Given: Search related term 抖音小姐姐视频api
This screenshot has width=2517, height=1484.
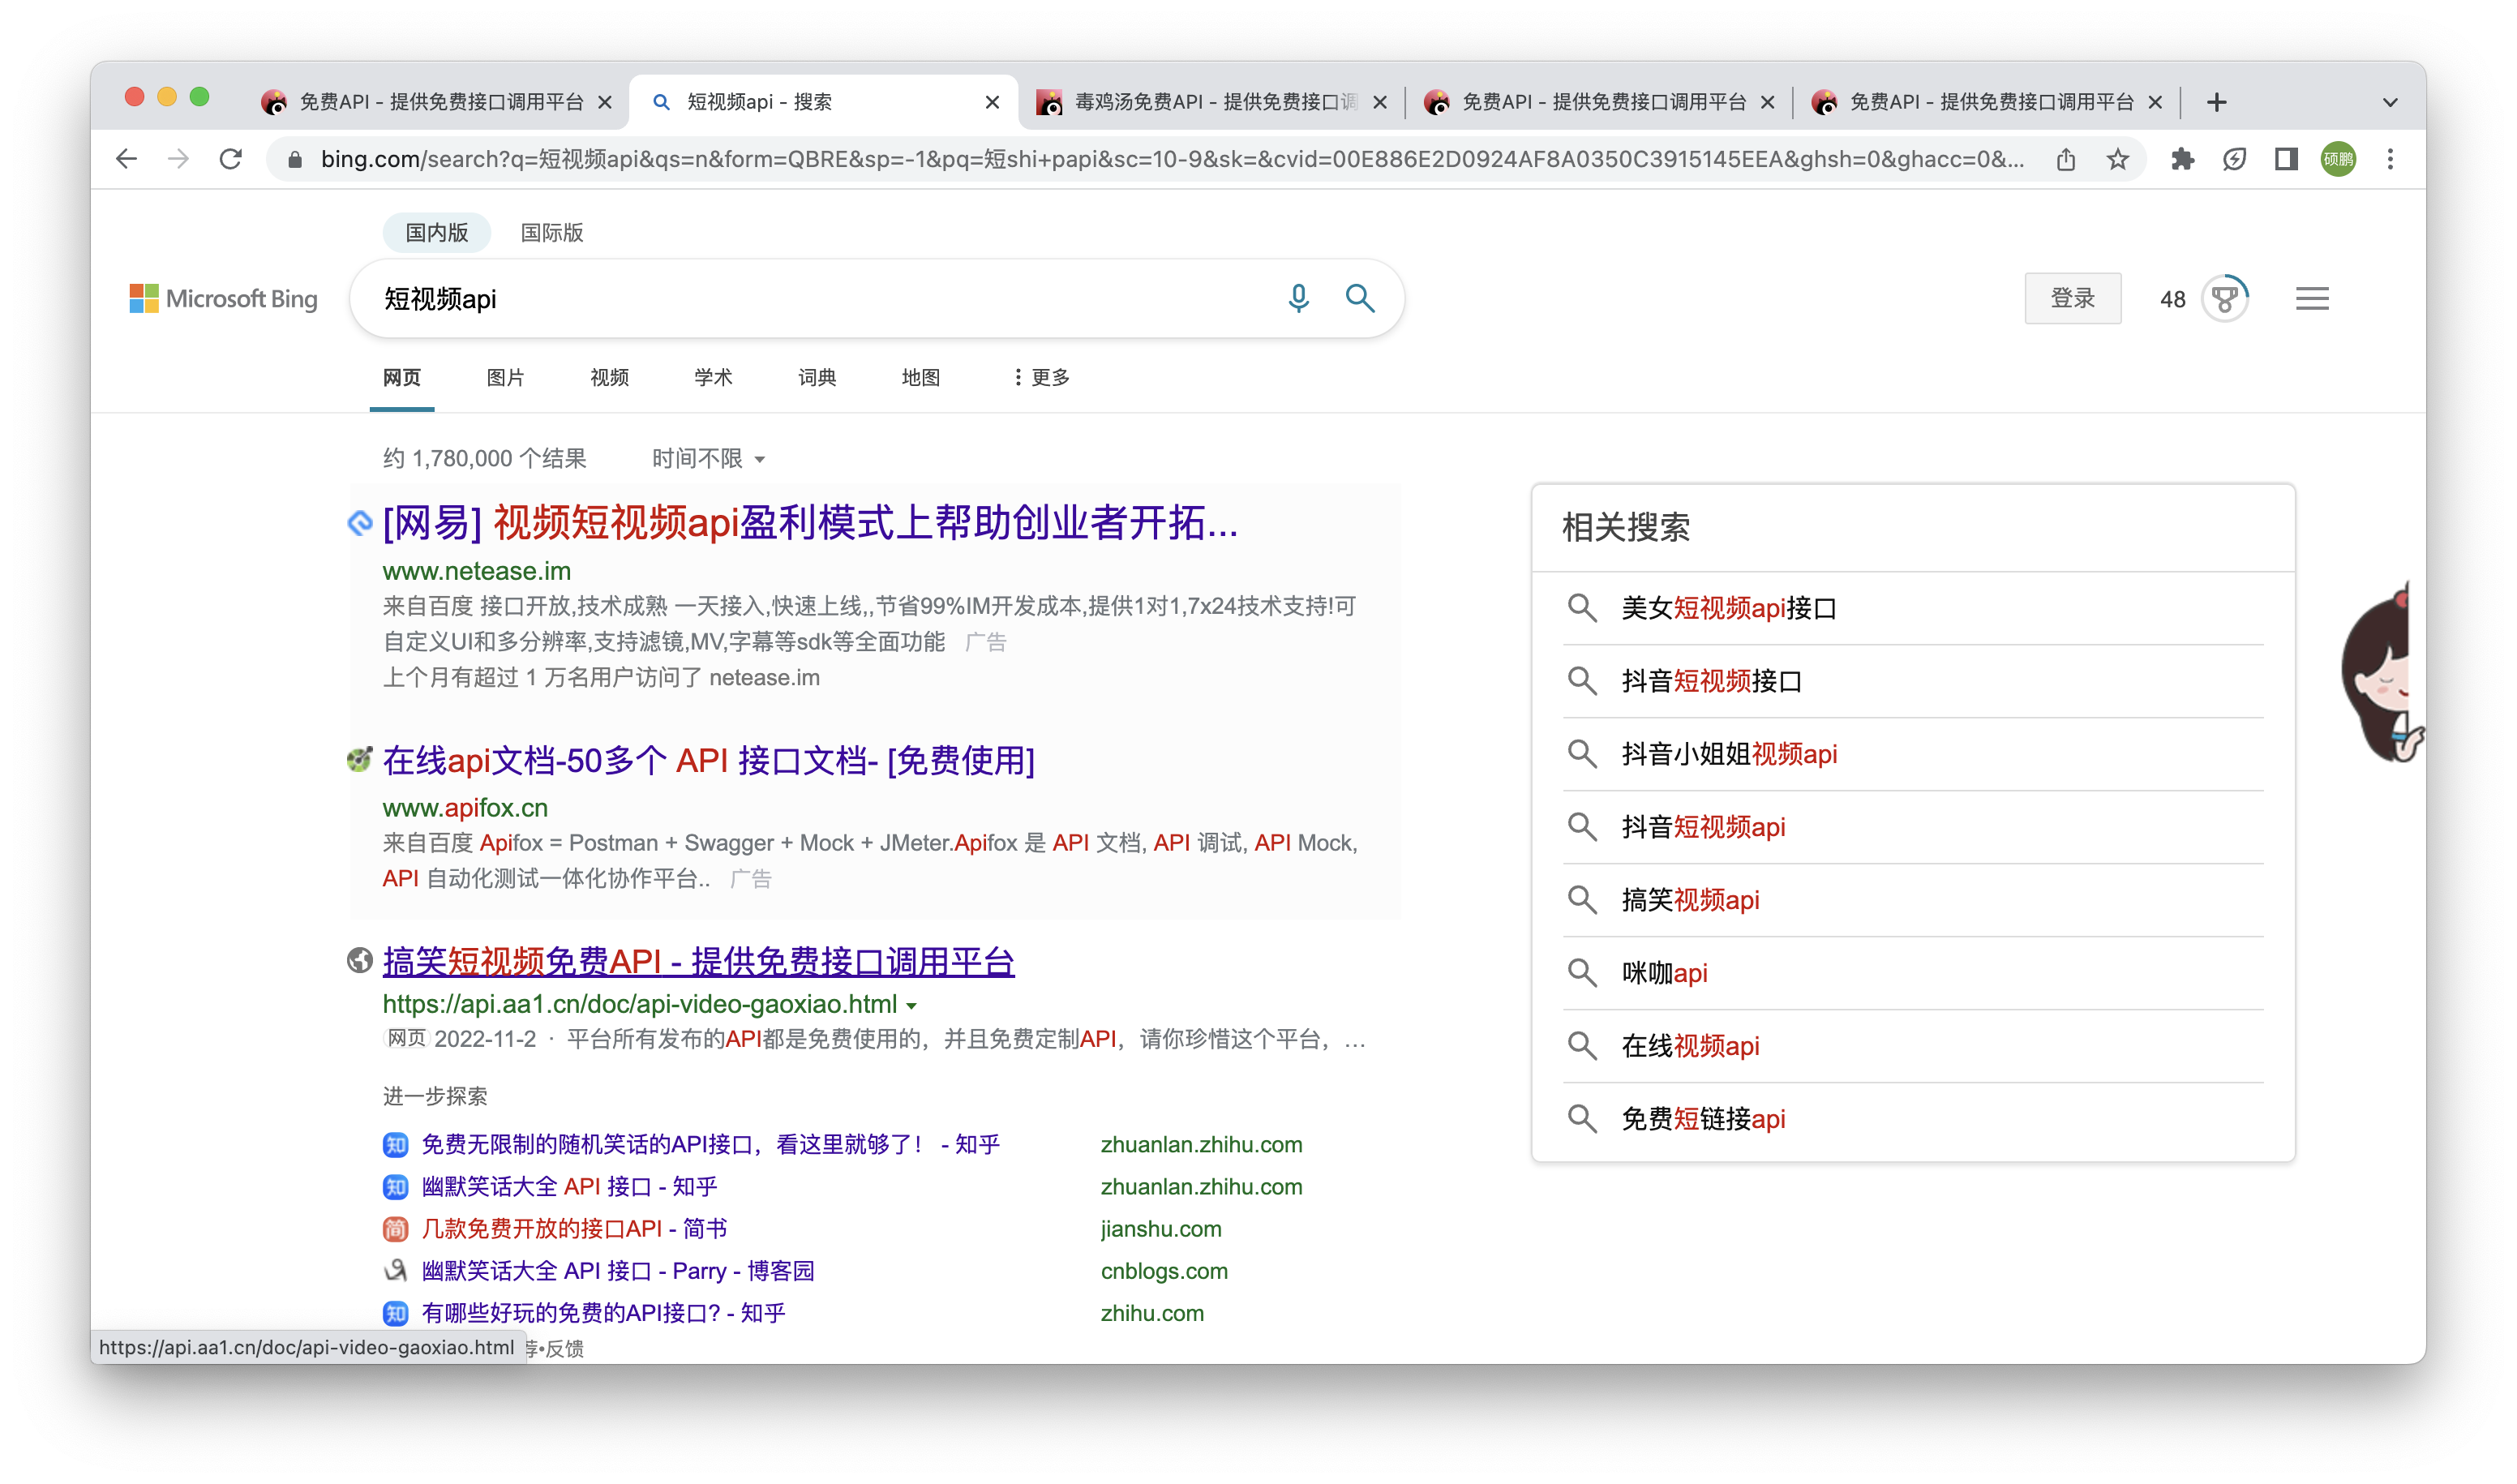Looking at the screenshot, I should pos(1729,754).
